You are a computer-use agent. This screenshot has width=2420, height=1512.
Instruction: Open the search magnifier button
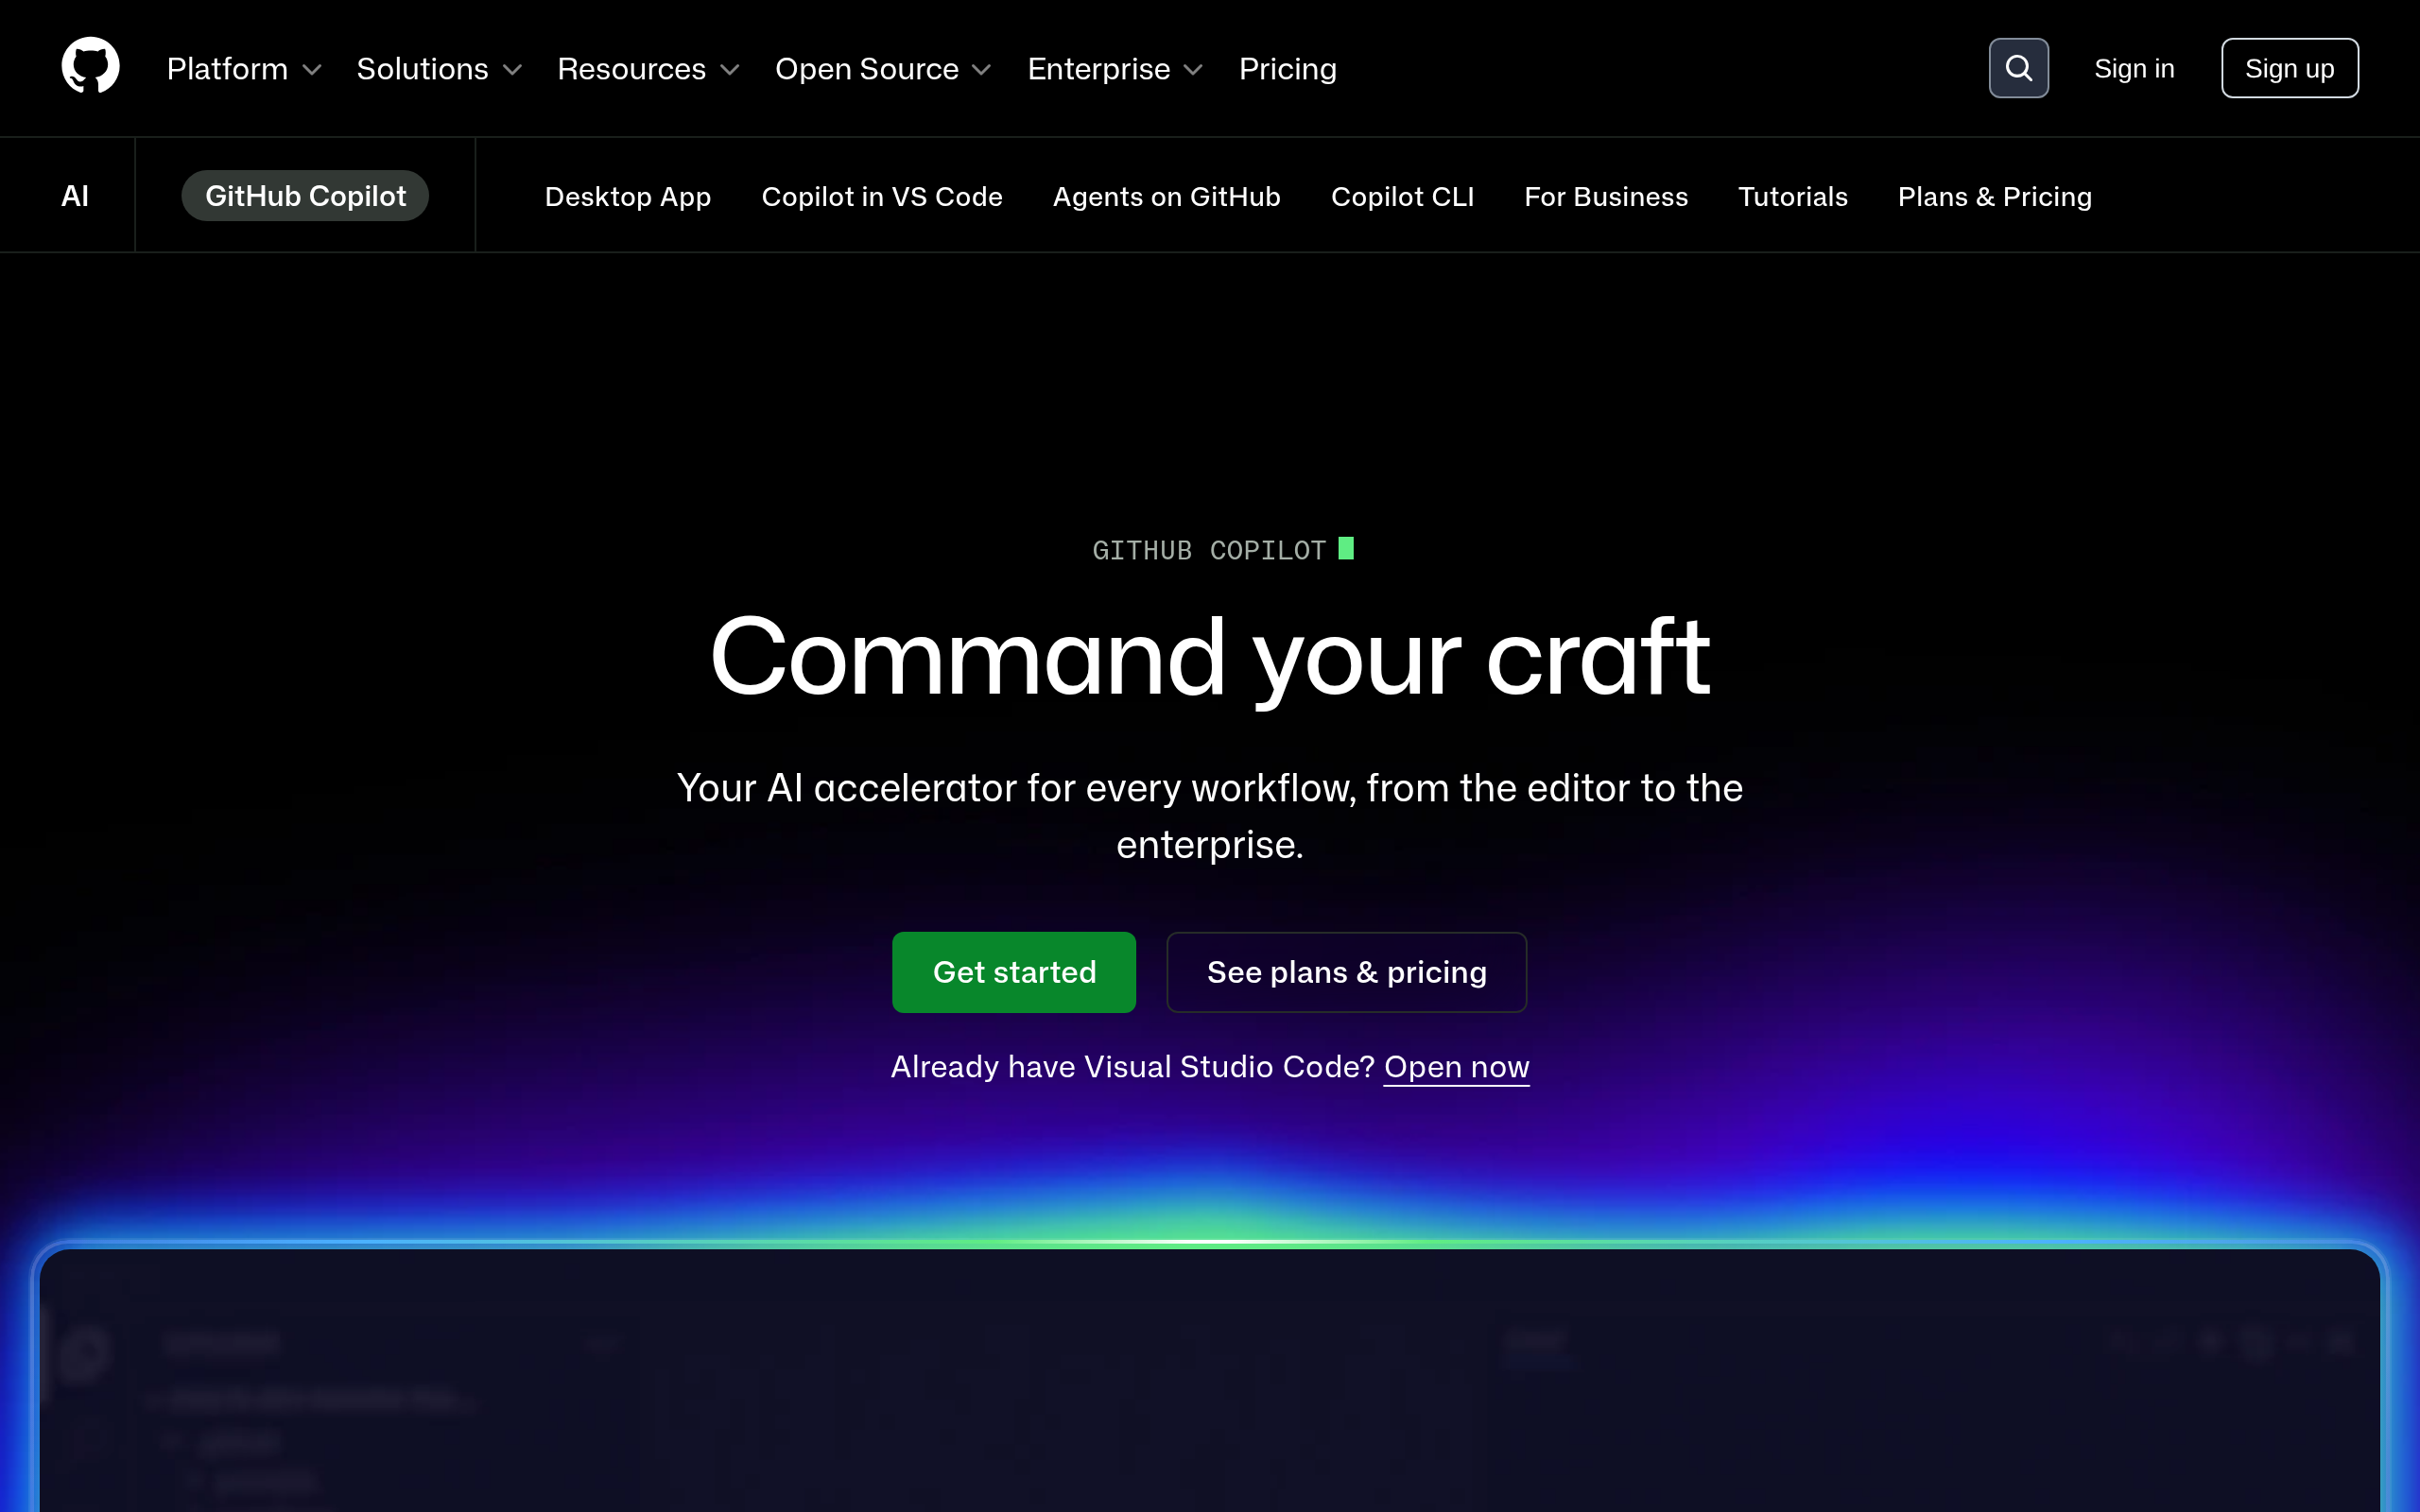pyautogui.click(x=2018, y=68)
